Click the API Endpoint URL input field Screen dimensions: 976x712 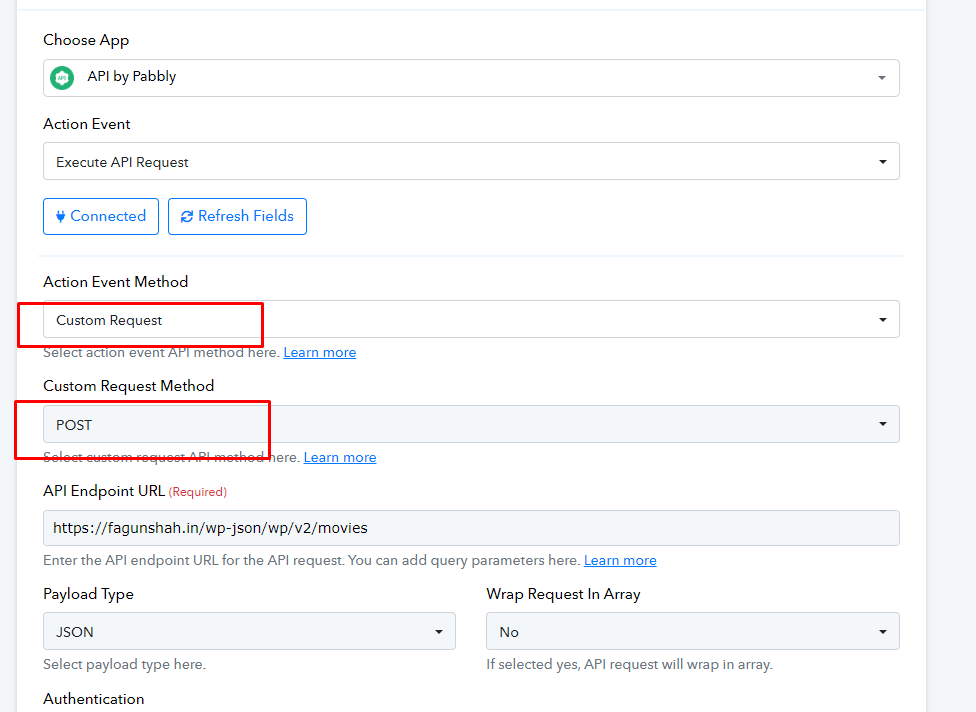[471, 528]
